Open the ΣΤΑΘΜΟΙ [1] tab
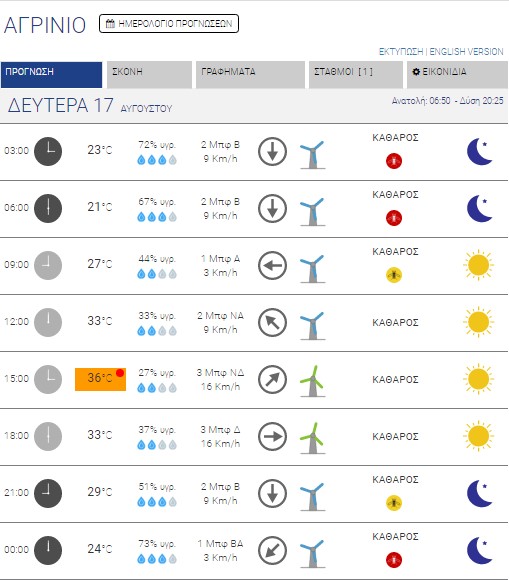The image size is (509, 580). click(x=356, y=75)
